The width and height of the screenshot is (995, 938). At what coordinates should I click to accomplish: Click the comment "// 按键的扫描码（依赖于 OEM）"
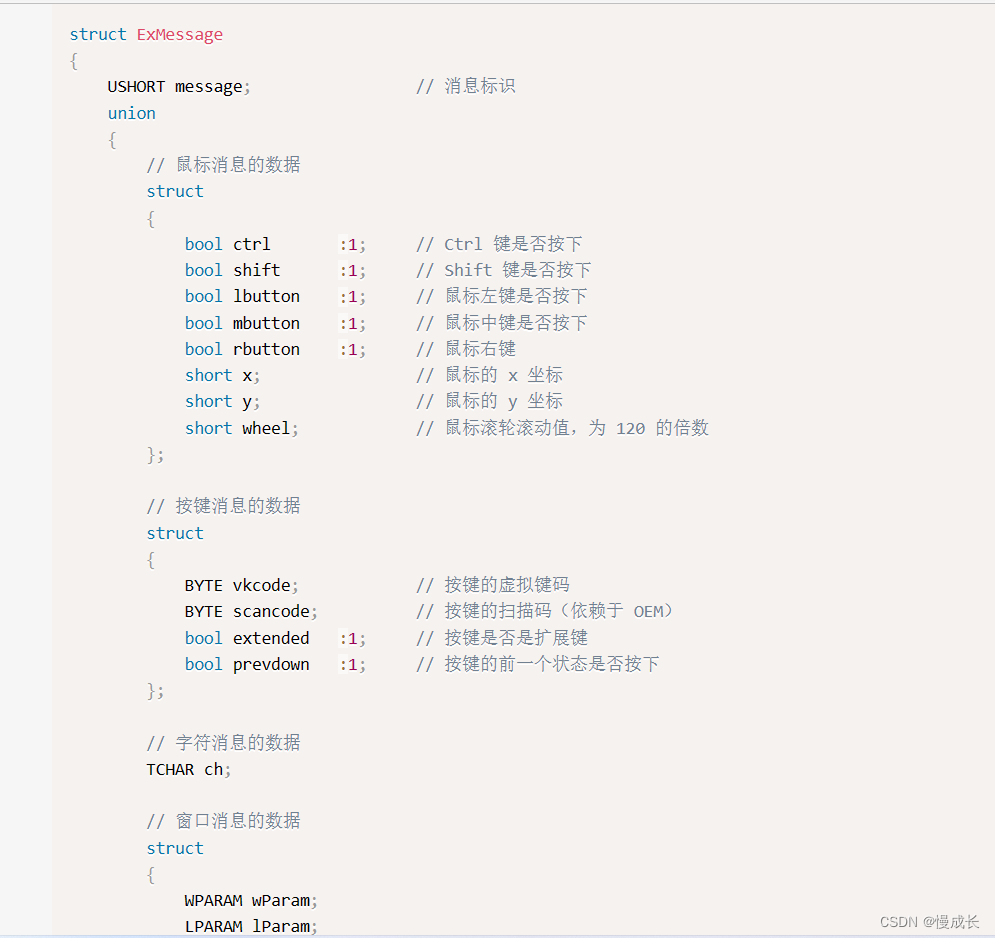544,611
